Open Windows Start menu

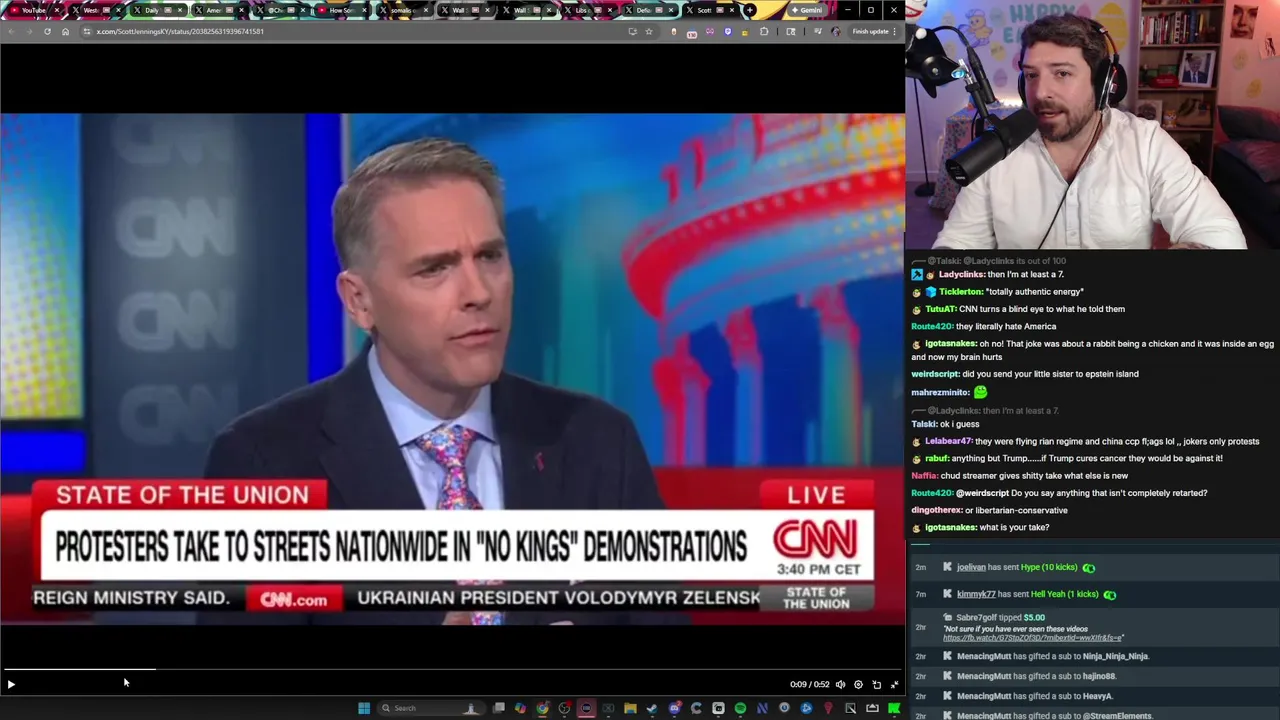[364, 708]
